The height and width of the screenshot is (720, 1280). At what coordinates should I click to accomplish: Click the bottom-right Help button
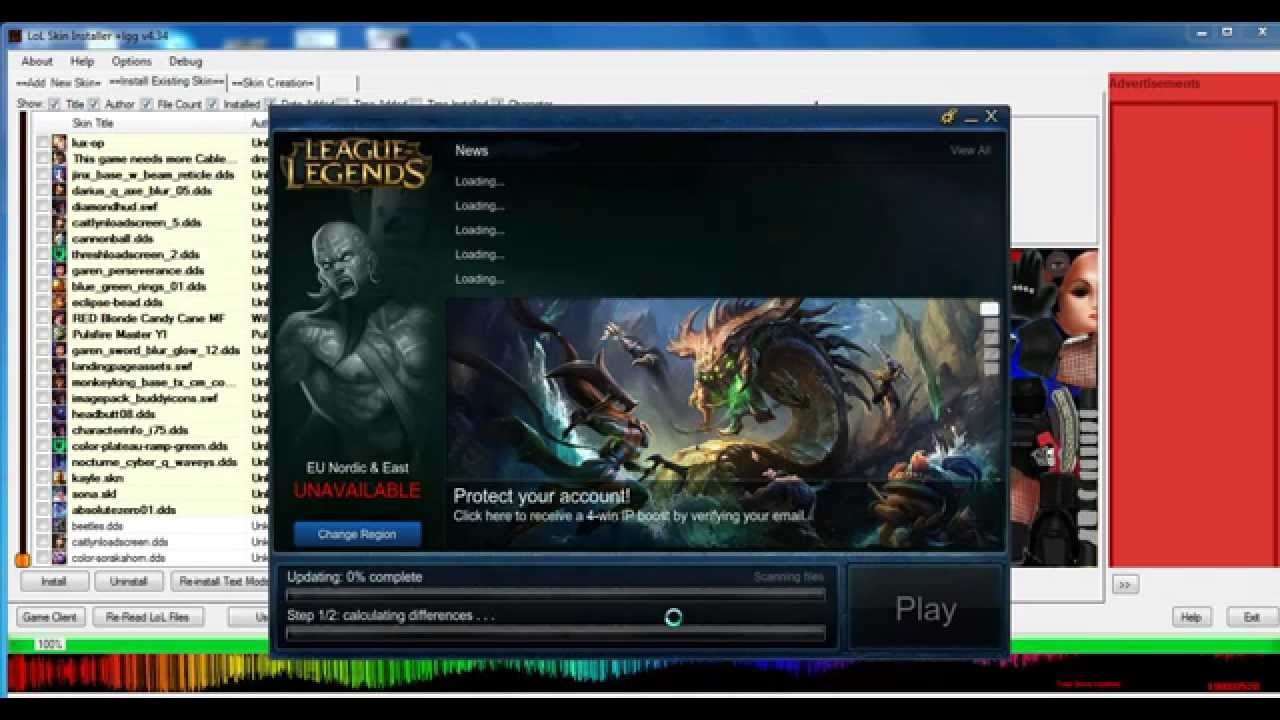tap(1191, 617)
